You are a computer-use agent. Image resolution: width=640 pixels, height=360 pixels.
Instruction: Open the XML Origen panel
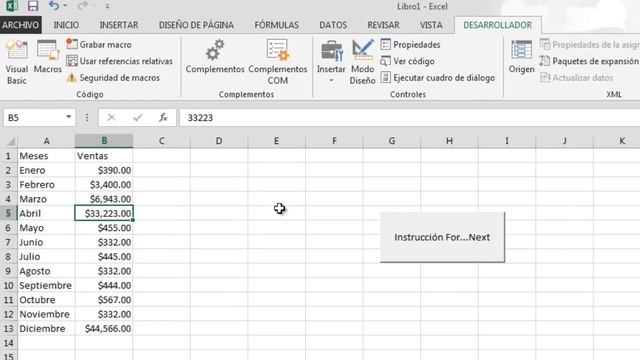click(521, 57)
